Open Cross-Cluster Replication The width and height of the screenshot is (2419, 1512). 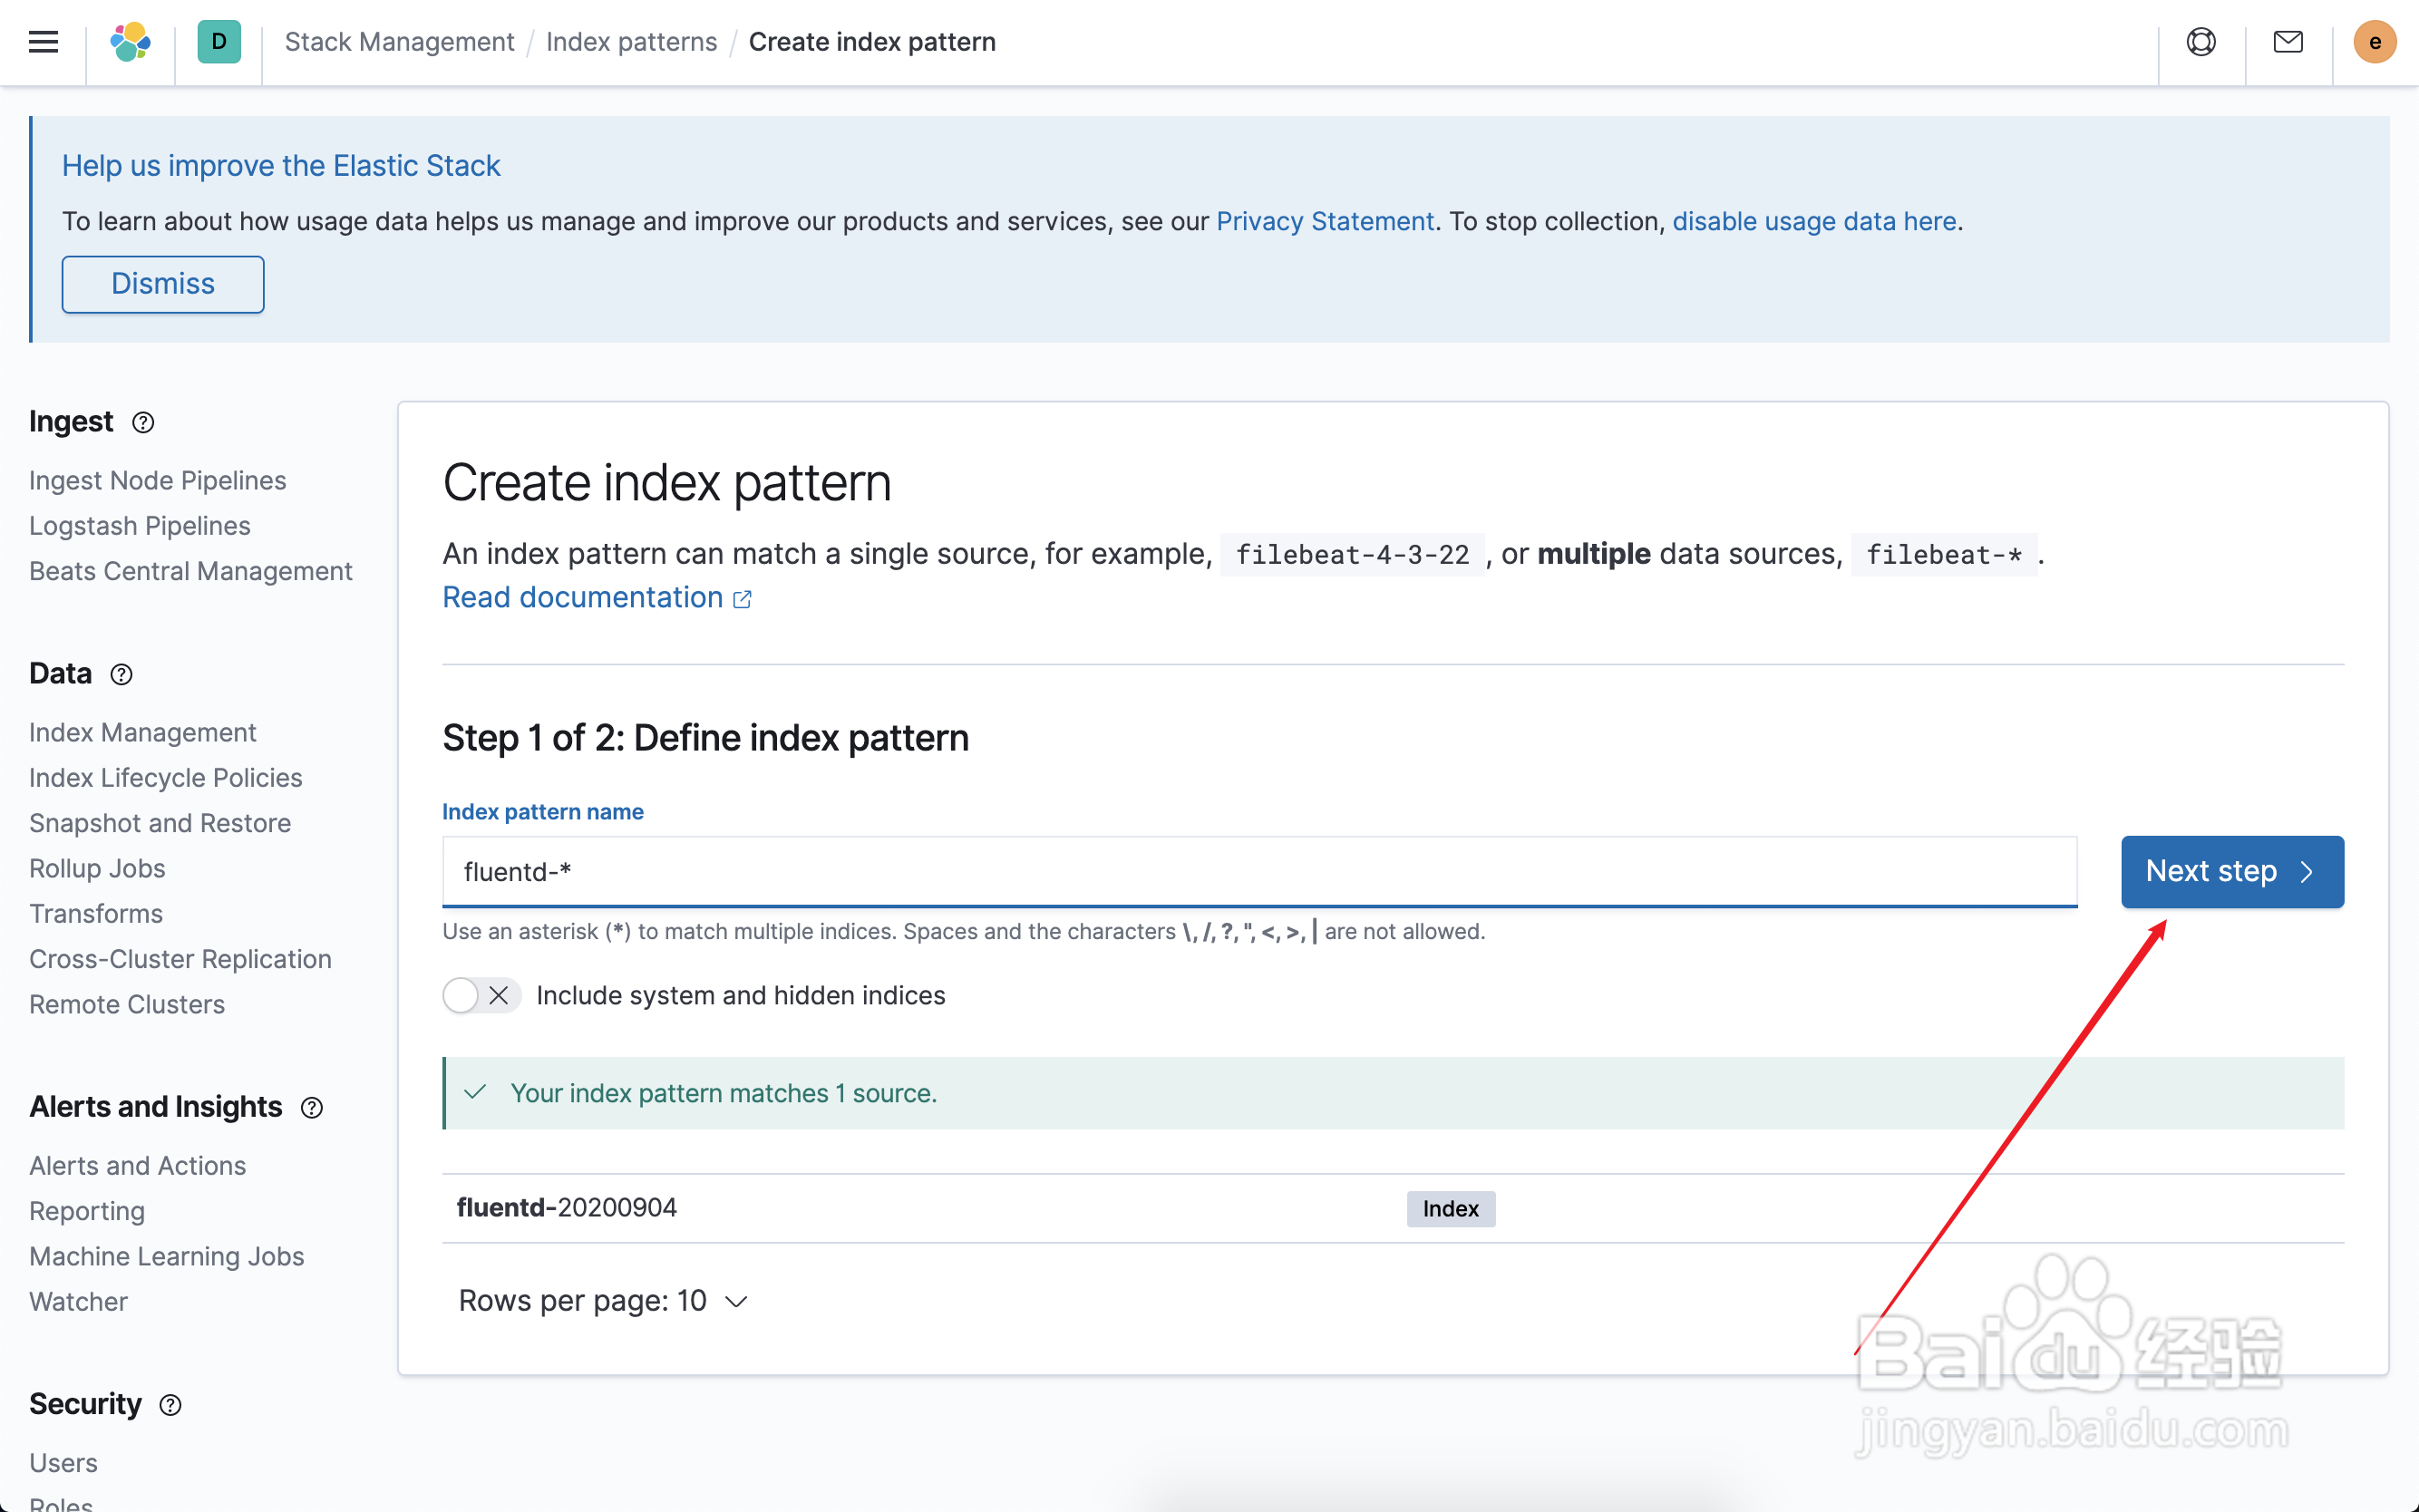pyautogui.click(x=180, y=959)
